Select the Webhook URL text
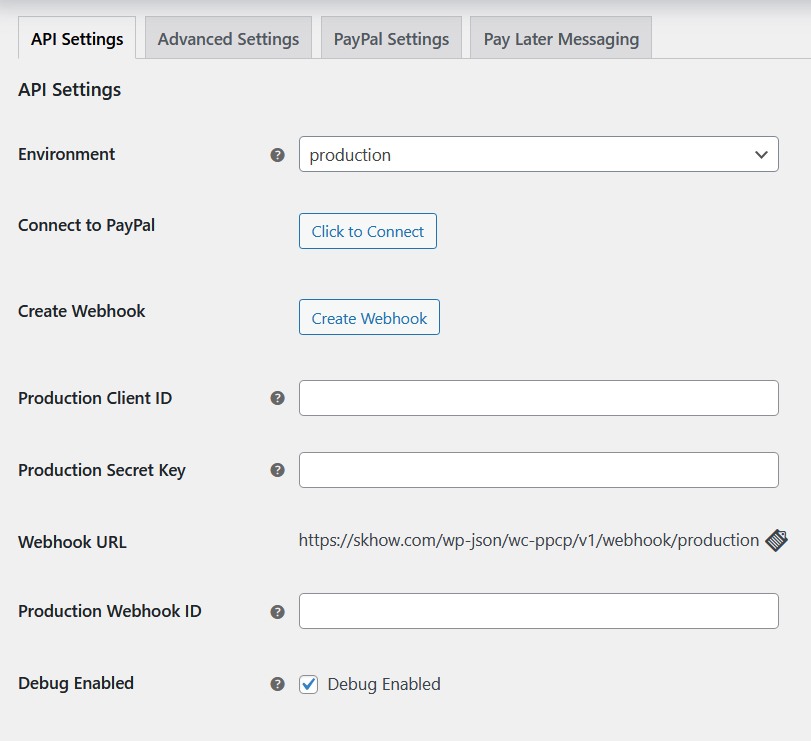 pyautogui.click(x=529, y=540)
